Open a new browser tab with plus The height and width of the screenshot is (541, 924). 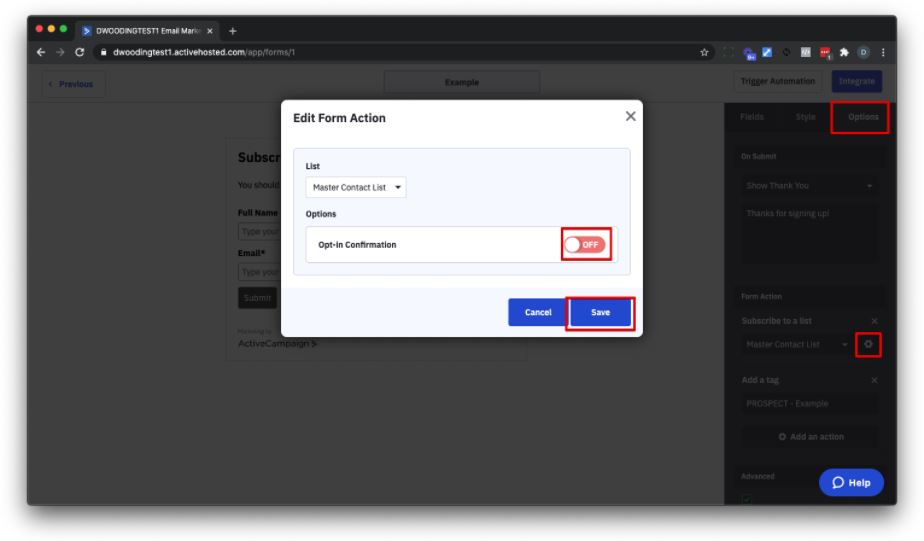[233, 31]
